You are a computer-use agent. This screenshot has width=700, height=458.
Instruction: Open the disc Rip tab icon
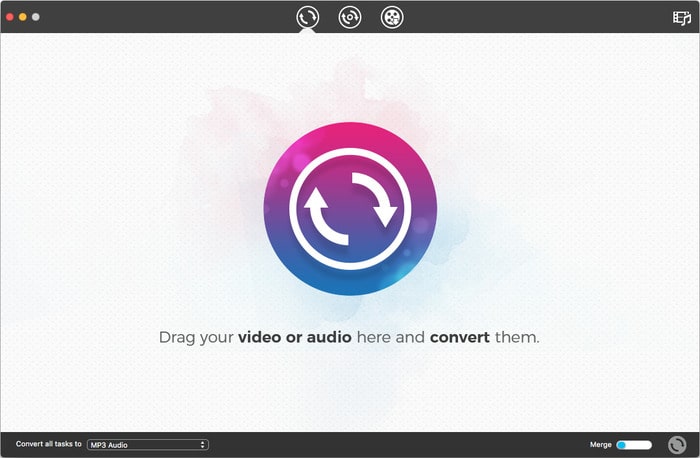tap(350, 17)
